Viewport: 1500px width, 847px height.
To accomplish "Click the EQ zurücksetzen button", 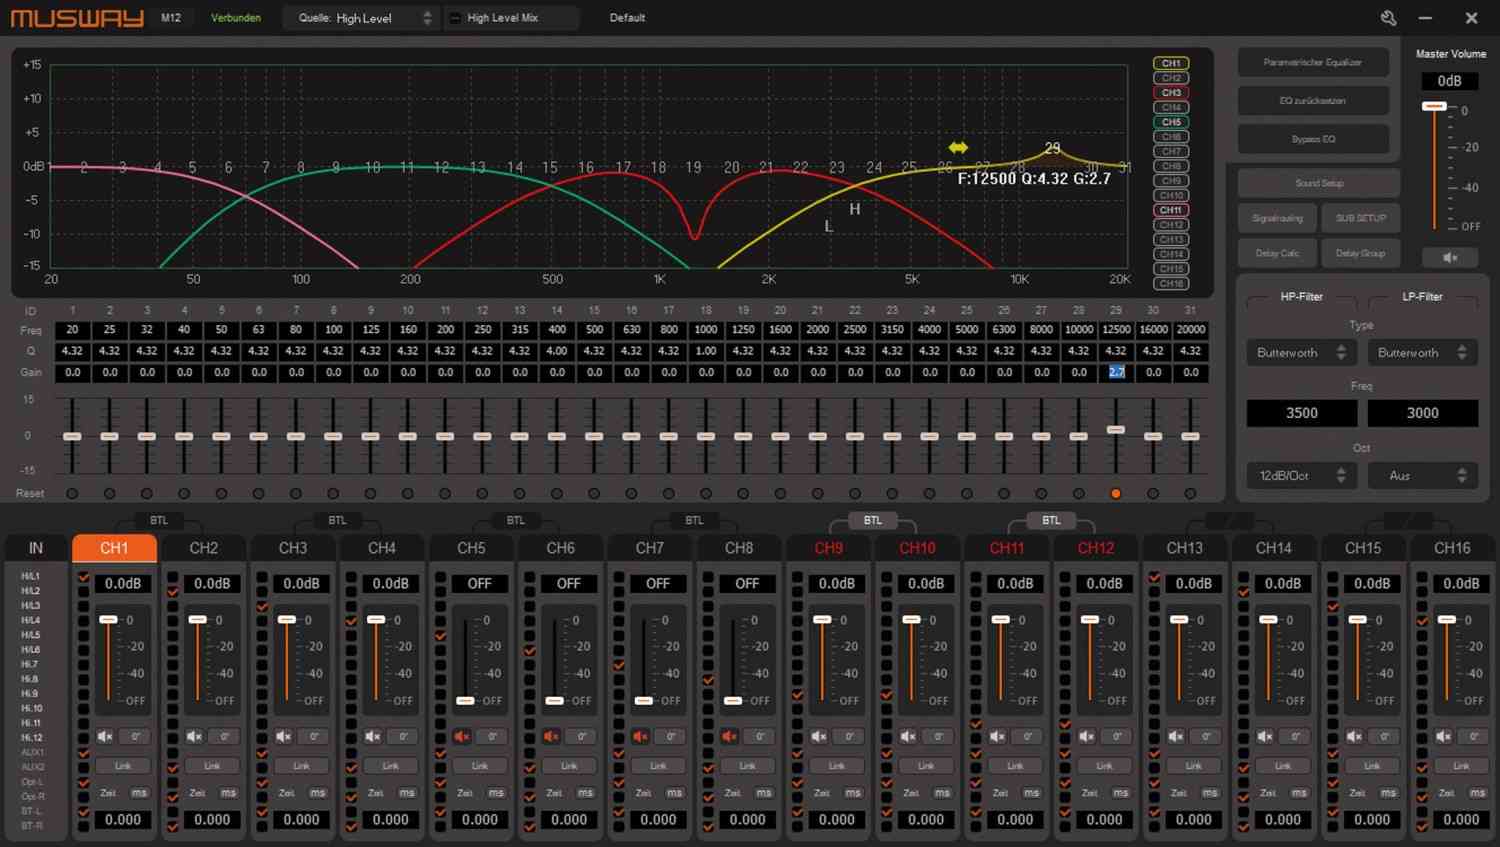I will [1313, 101].
